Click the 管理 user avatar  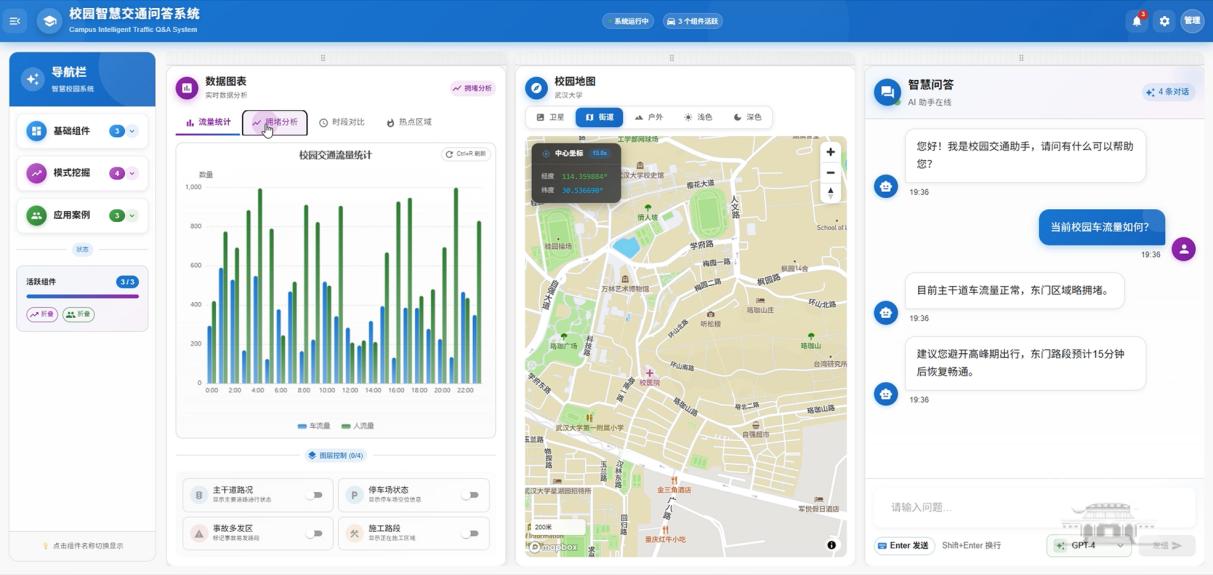coord(1192,20)
